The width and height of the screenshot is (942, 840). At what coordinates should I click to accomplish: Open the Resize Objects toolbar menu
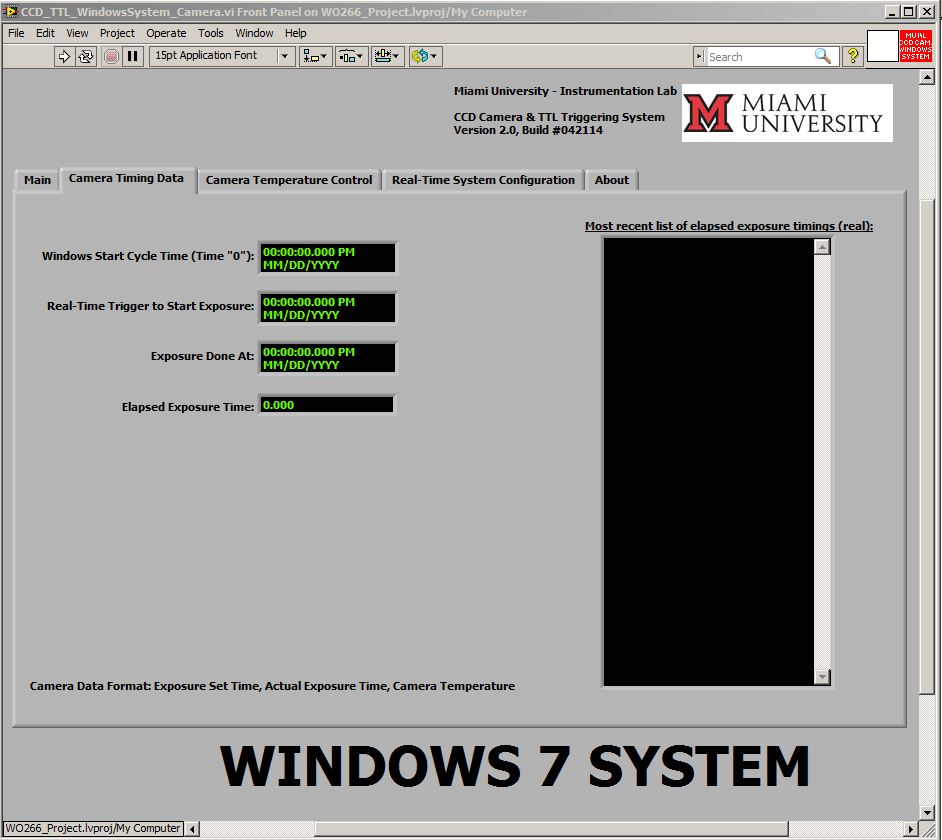(387, 56)
